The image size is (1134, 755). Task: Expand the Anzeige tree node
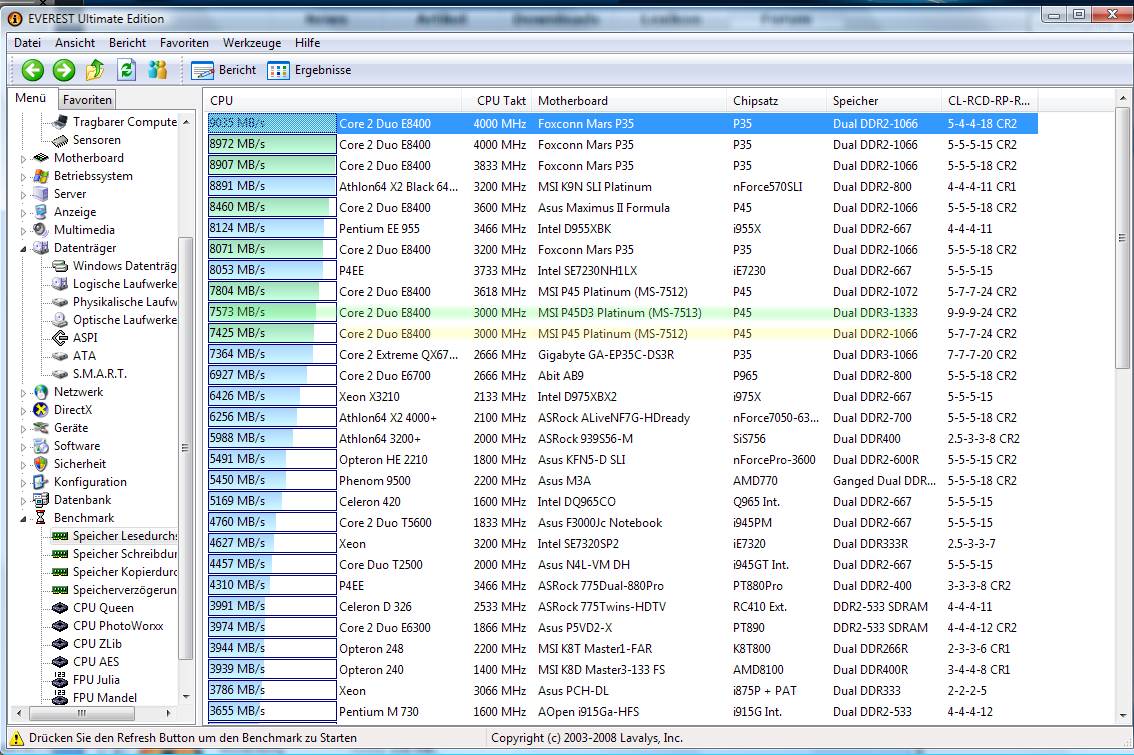pos(23,213)
